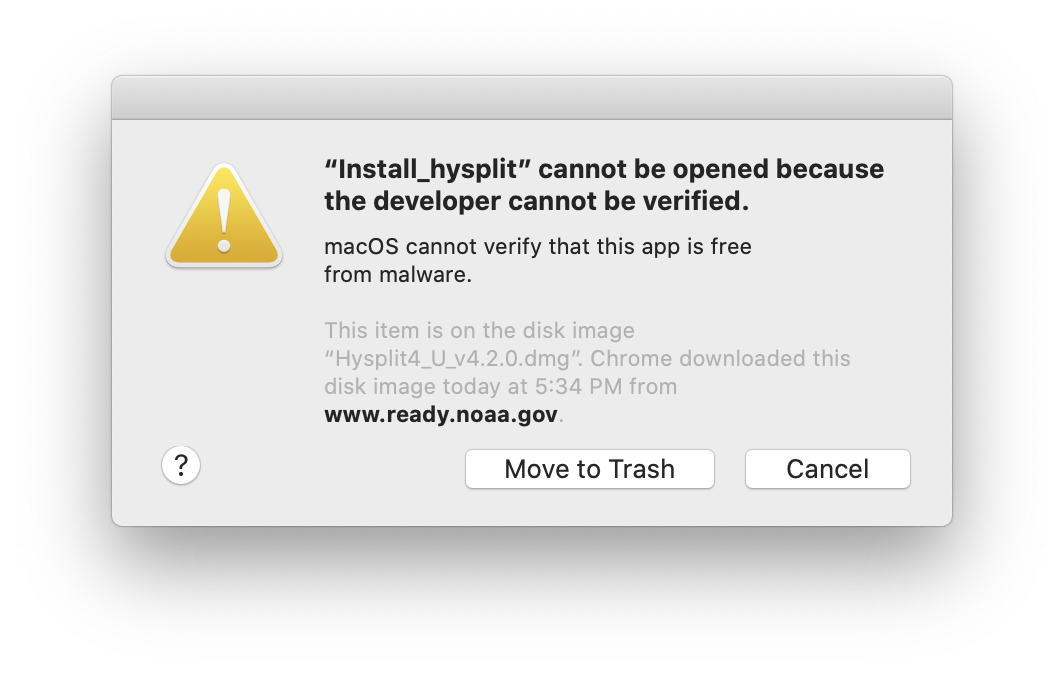This screenshot has width=1064, height=674.
Task: Choose Move to Trash
Action: coord(590,469)
